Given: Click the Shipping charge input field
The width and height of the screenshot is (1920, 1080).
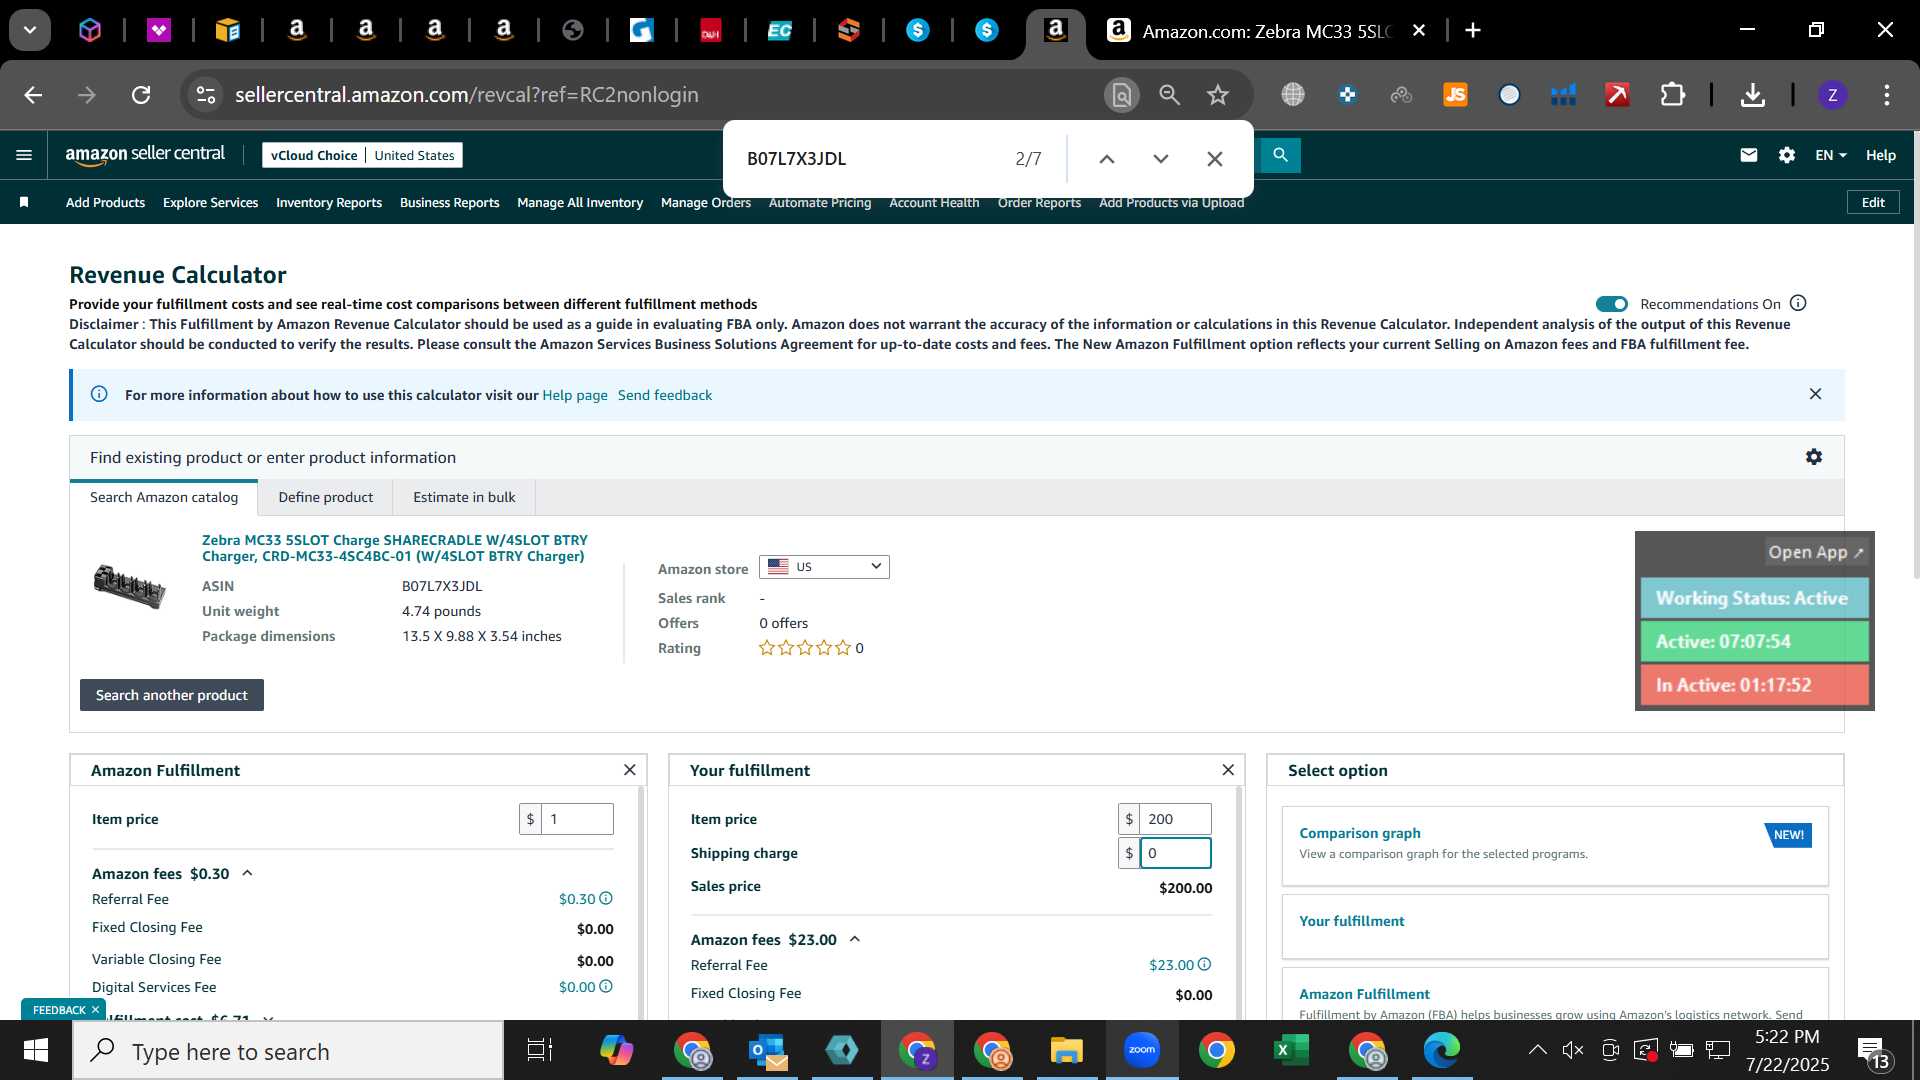Looking at the screenshot, I should click(x=1175, y=853).
